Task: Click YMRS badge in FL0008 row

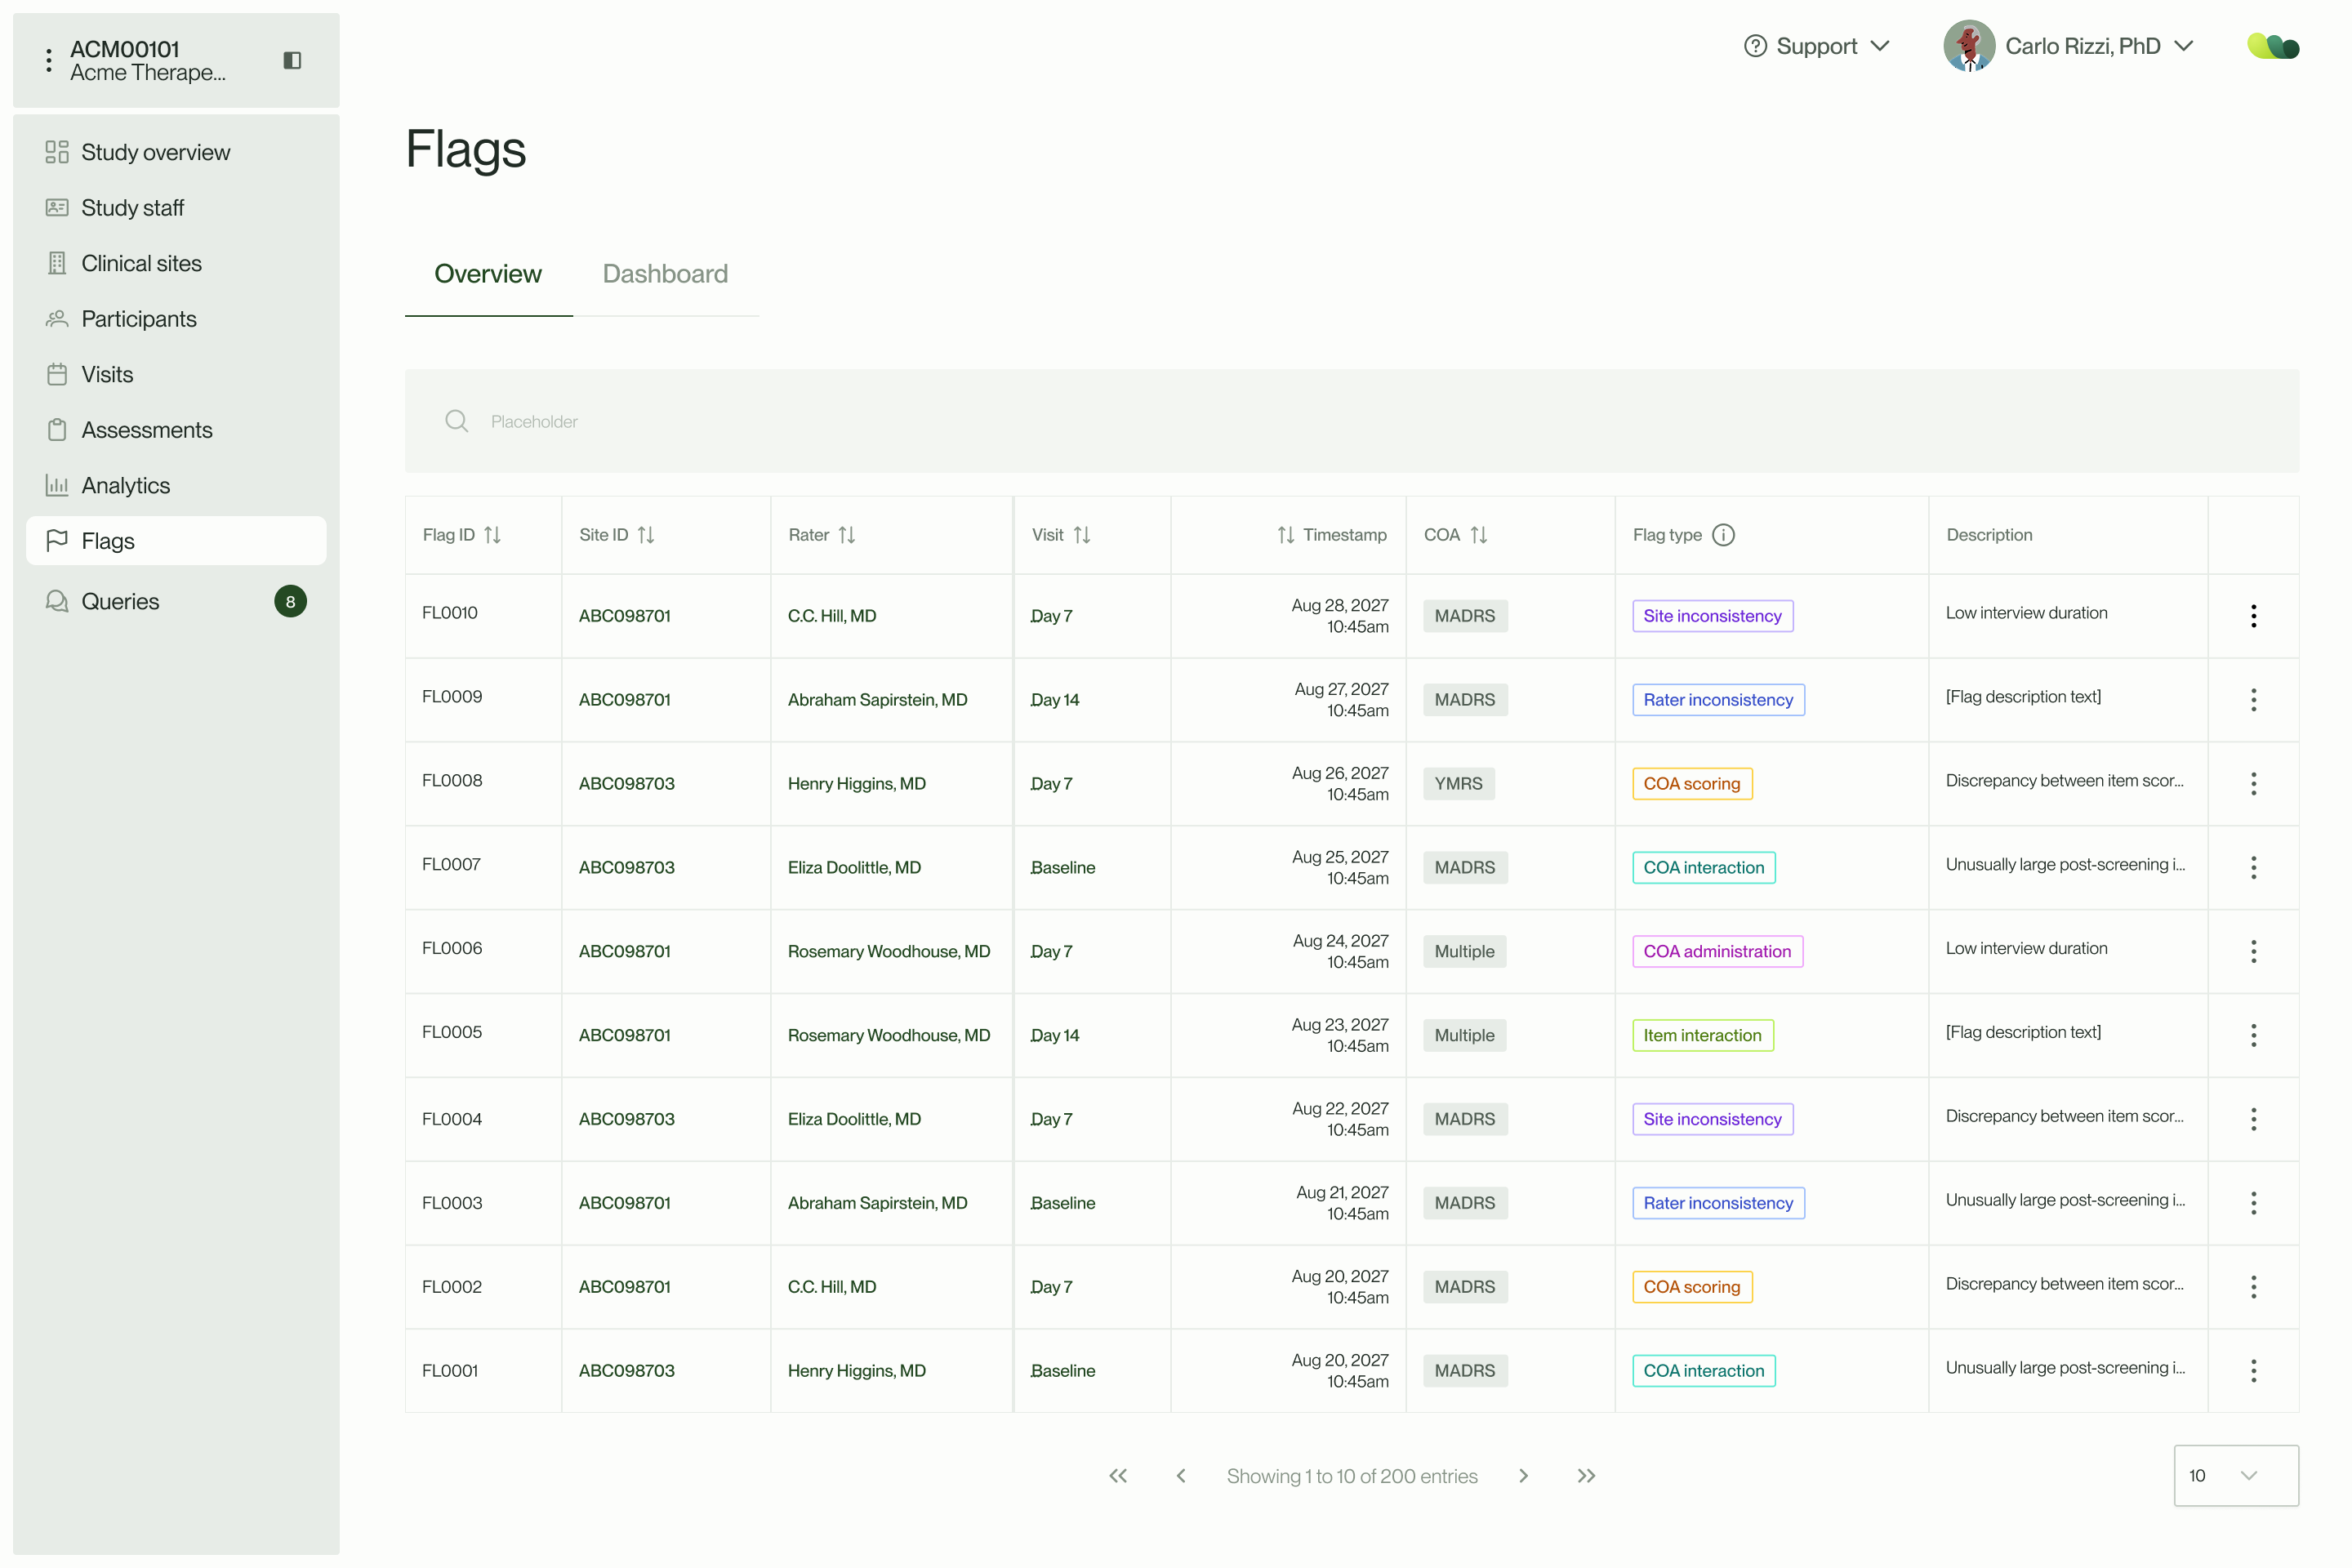Action: pos(1459,784)
